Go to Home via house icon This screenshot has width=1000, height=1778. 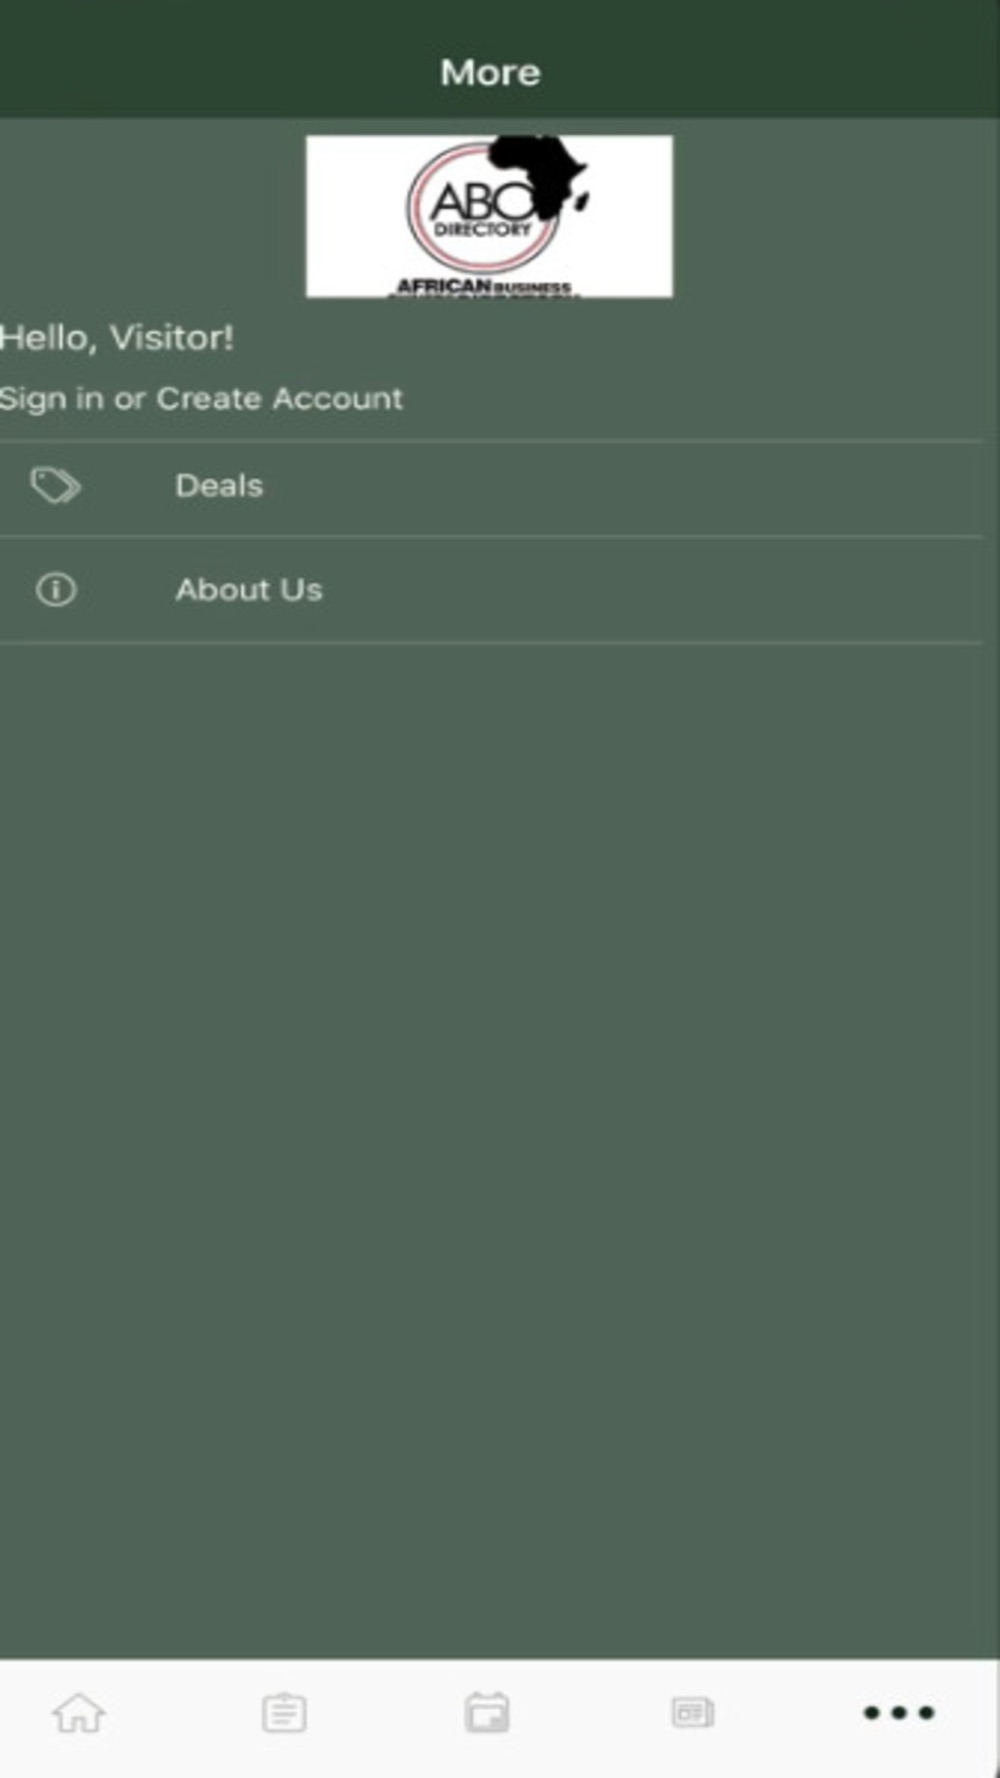(x=78, y=1713)
